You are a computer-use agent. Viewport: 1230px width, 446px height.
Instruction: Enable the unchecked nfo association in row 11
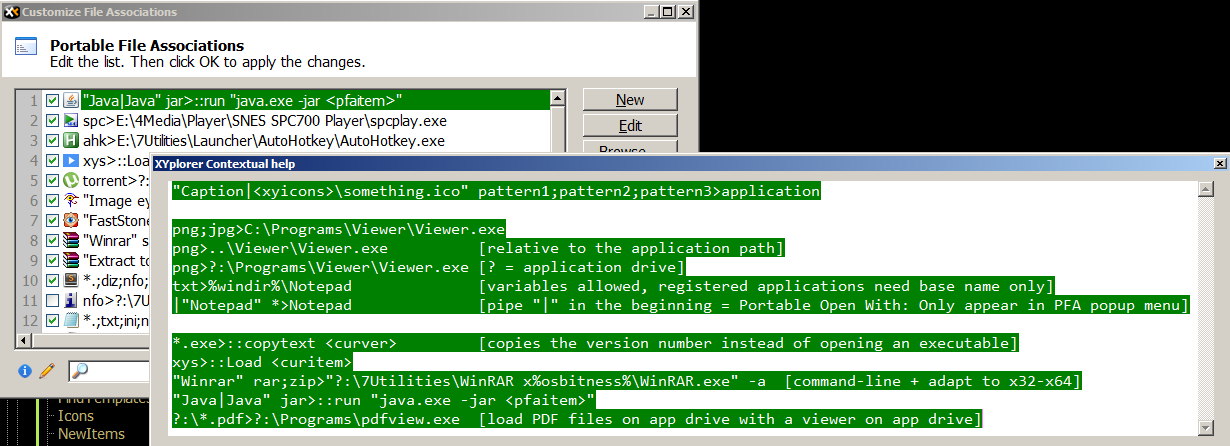tap(52, 300)
